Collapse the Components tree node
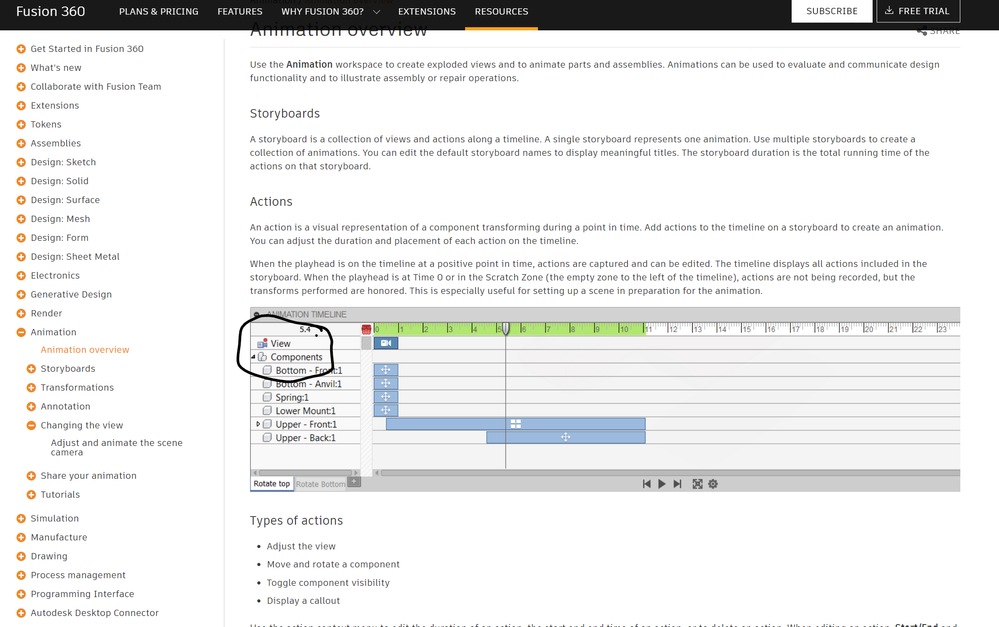 (254, 357)
